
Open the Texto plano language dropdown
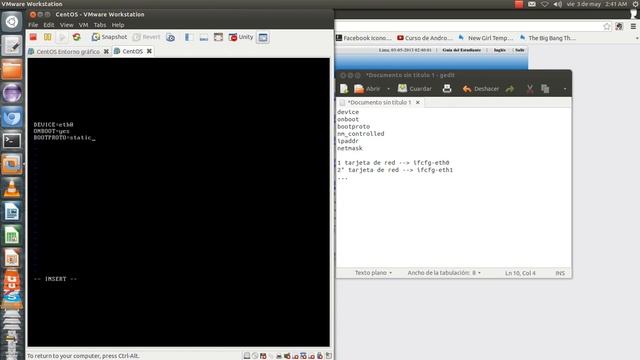click(373, 273)
